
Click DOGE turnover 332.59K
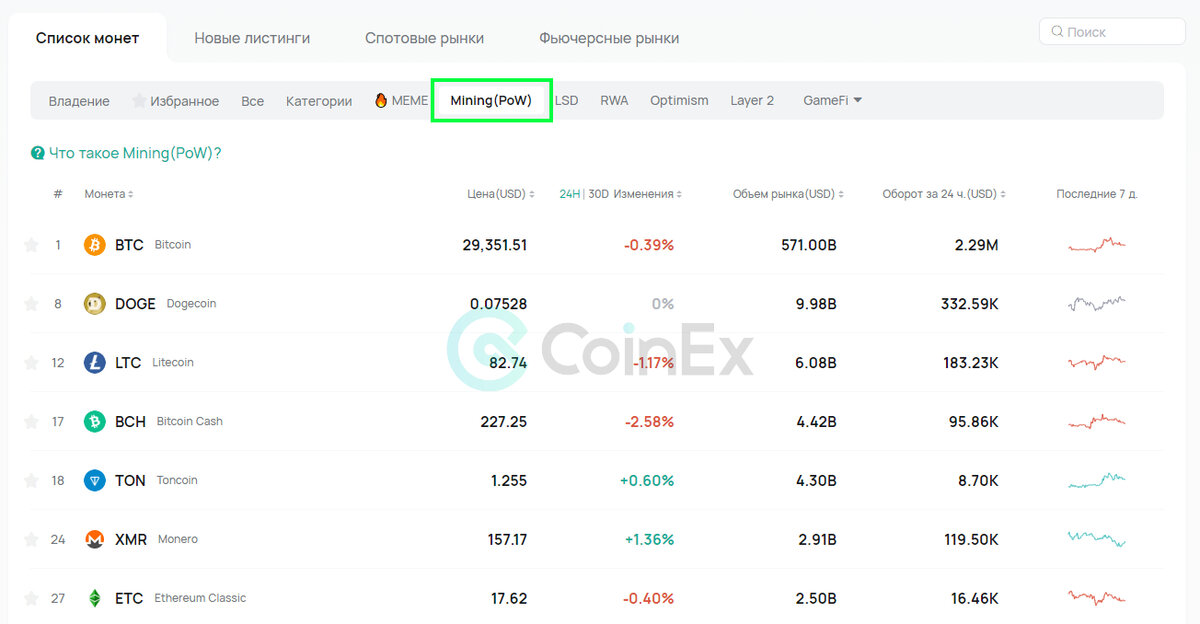[x=970, y=304]
